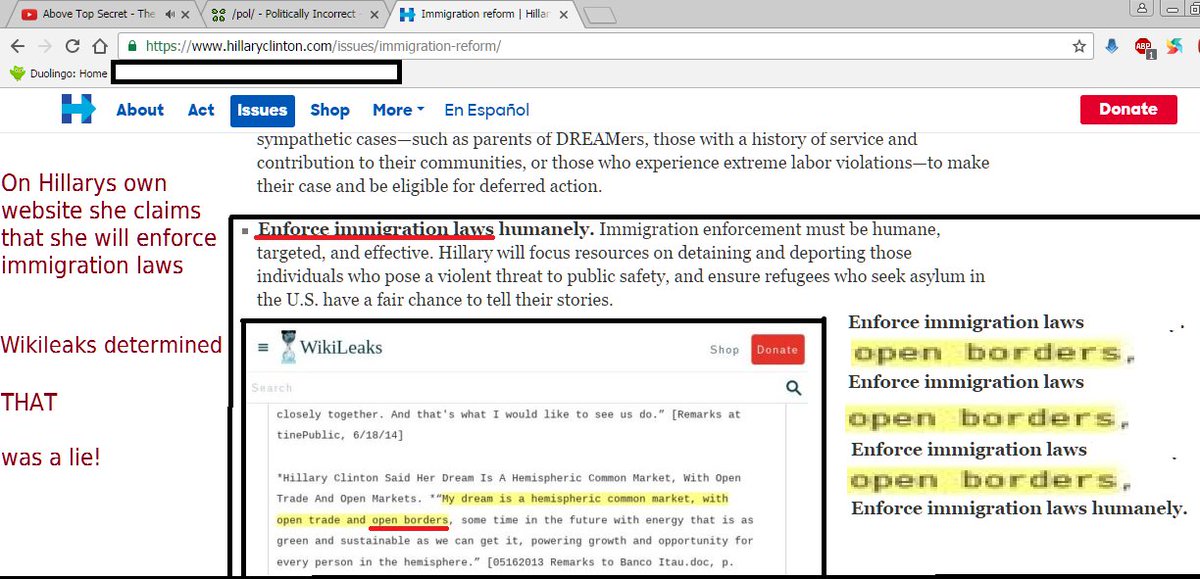Click the WikiLeaks search magnifier icon
The height and width of the screenshot is (579, 1200).
click(794, 388)
